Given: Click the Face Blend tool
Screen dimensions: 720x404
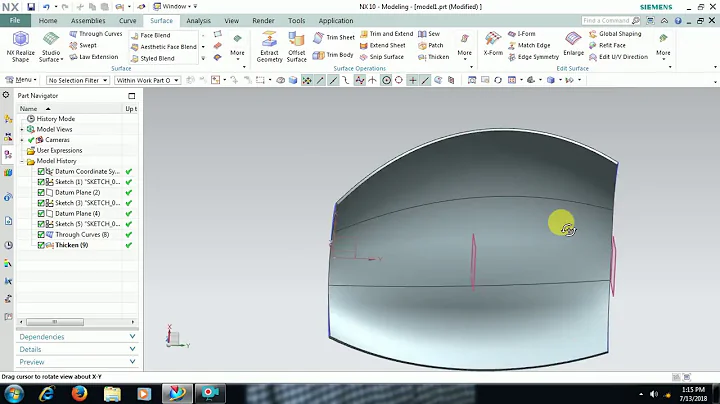Looking at the screenshot, I should pos(151,35).
